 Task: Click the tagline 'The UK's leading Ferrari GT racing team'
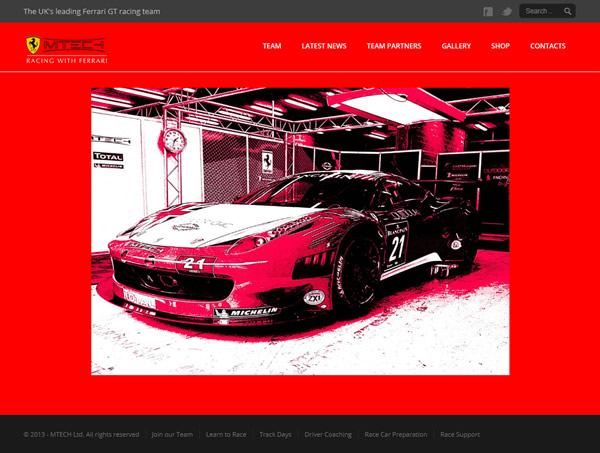click(92, 11)
